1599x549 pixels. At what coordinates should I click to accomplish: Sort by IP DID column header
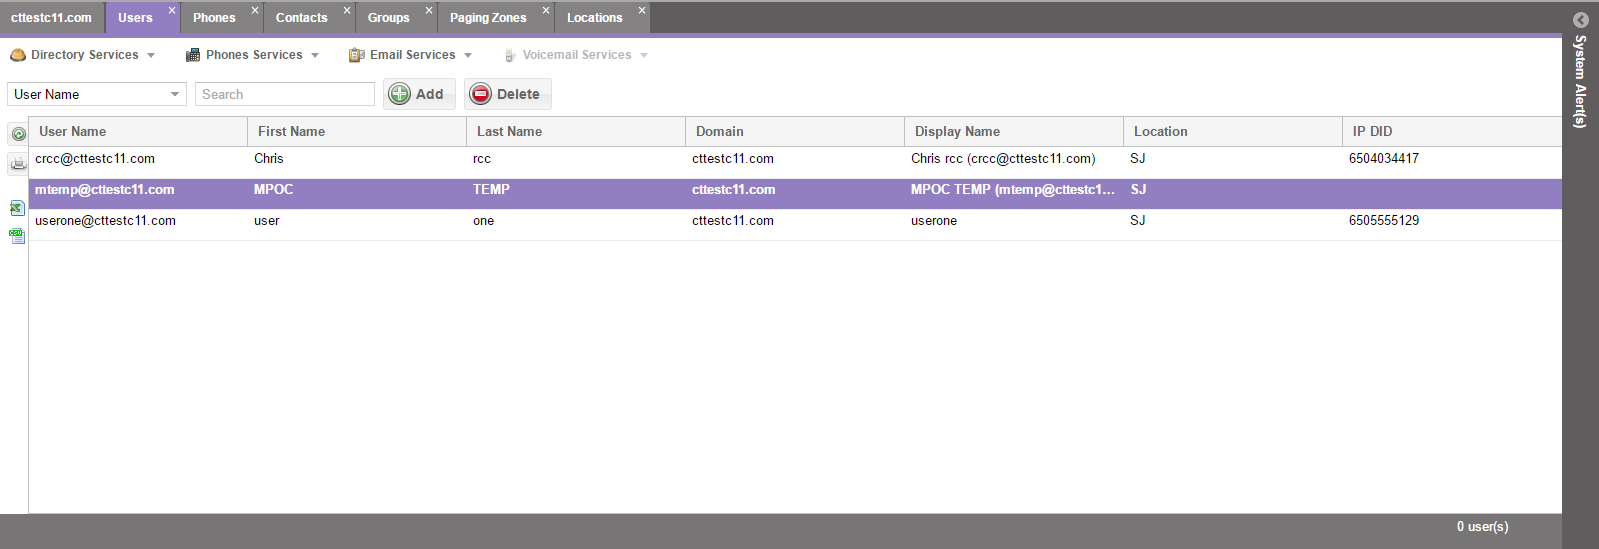[1452, 131]
